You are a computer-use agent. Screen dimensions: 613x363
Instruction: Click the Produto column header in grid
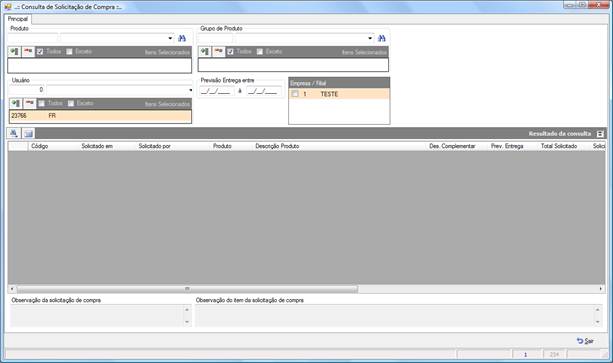coord(222,146)
